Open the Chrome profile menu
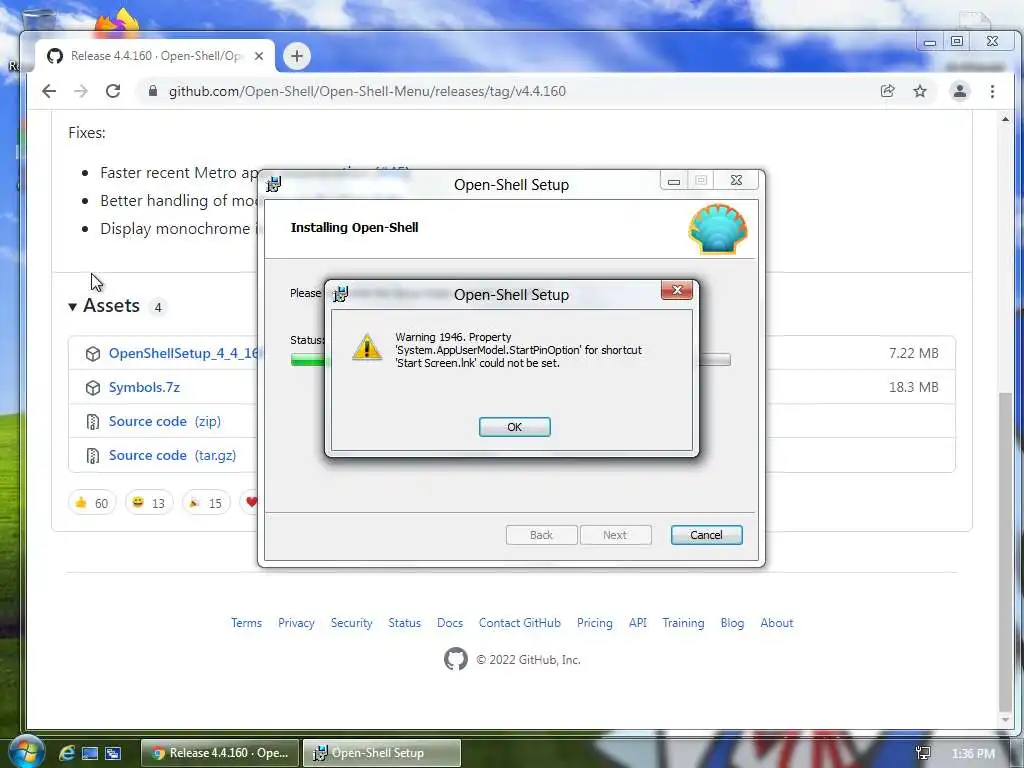Image resolution: width=1024 pixels, height=768 pixels. point(959,91)
